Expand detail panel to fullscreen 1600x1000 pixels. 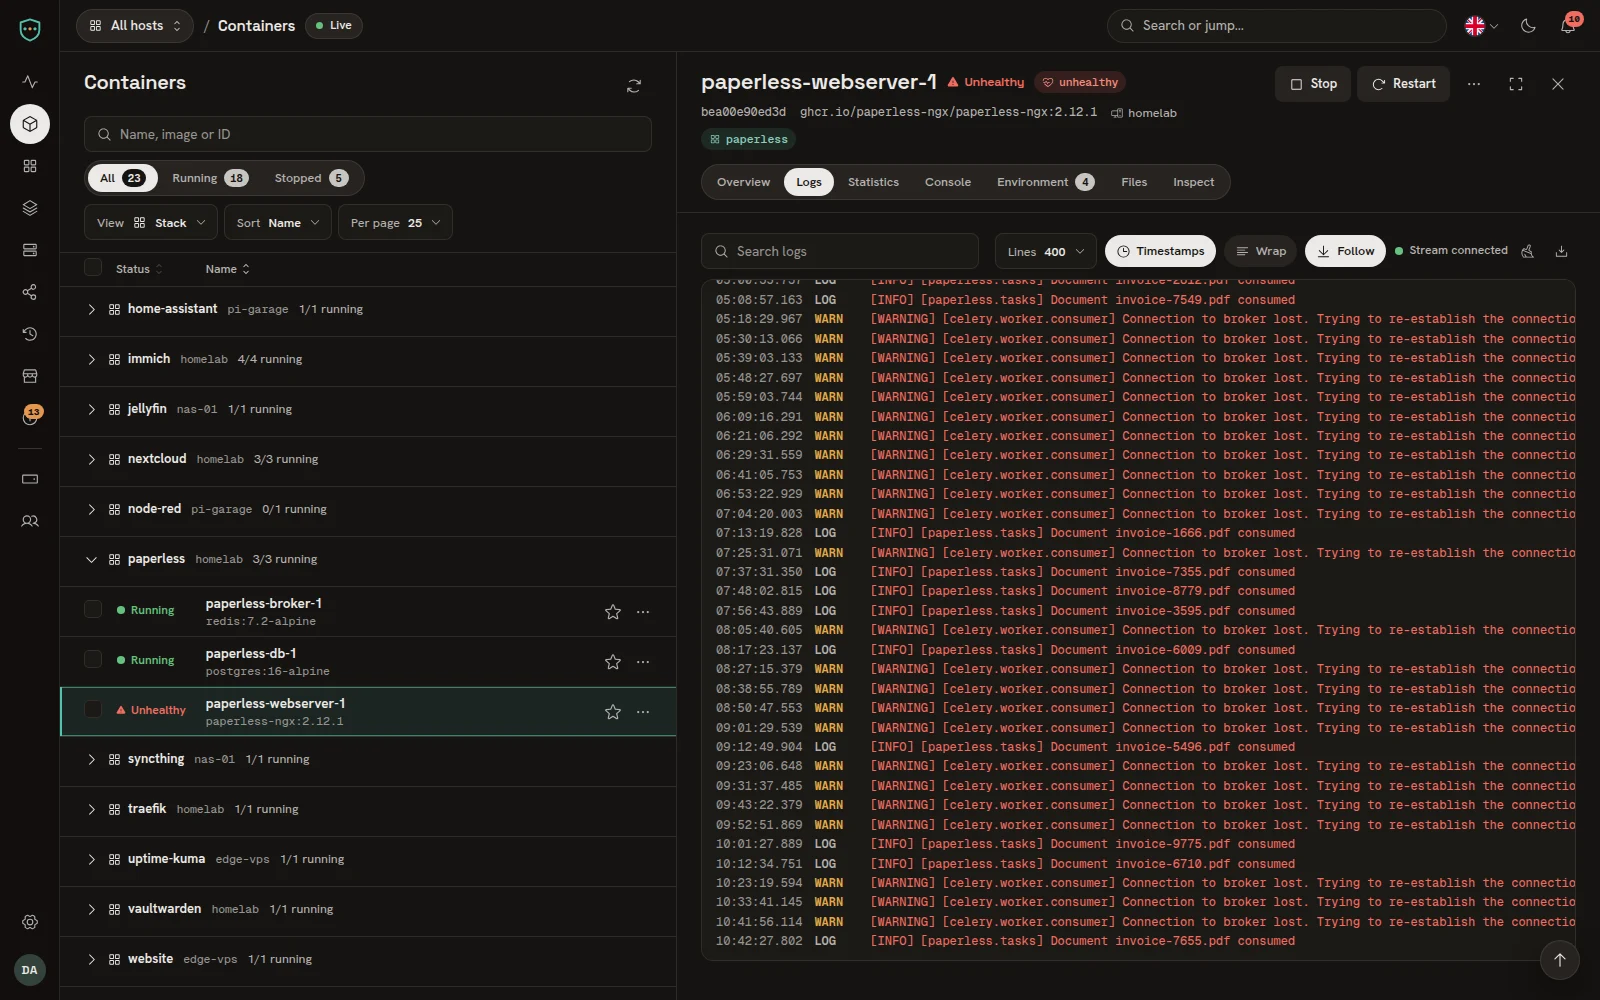pos(1516,84)
